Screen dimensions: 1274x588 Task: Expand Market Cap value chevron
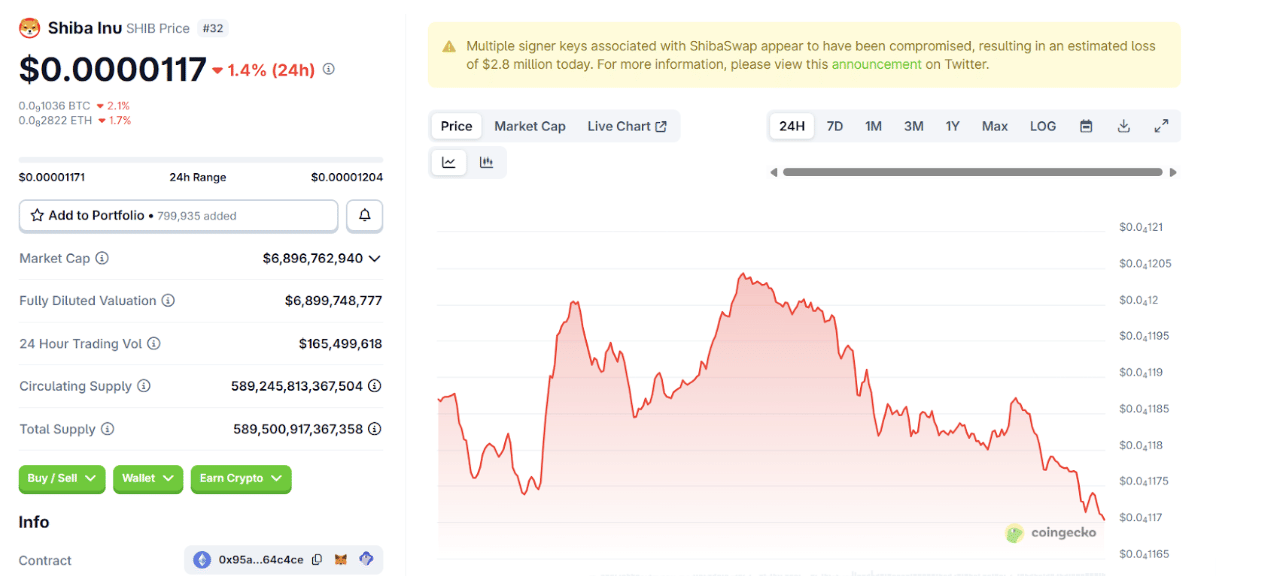[375, 258]
